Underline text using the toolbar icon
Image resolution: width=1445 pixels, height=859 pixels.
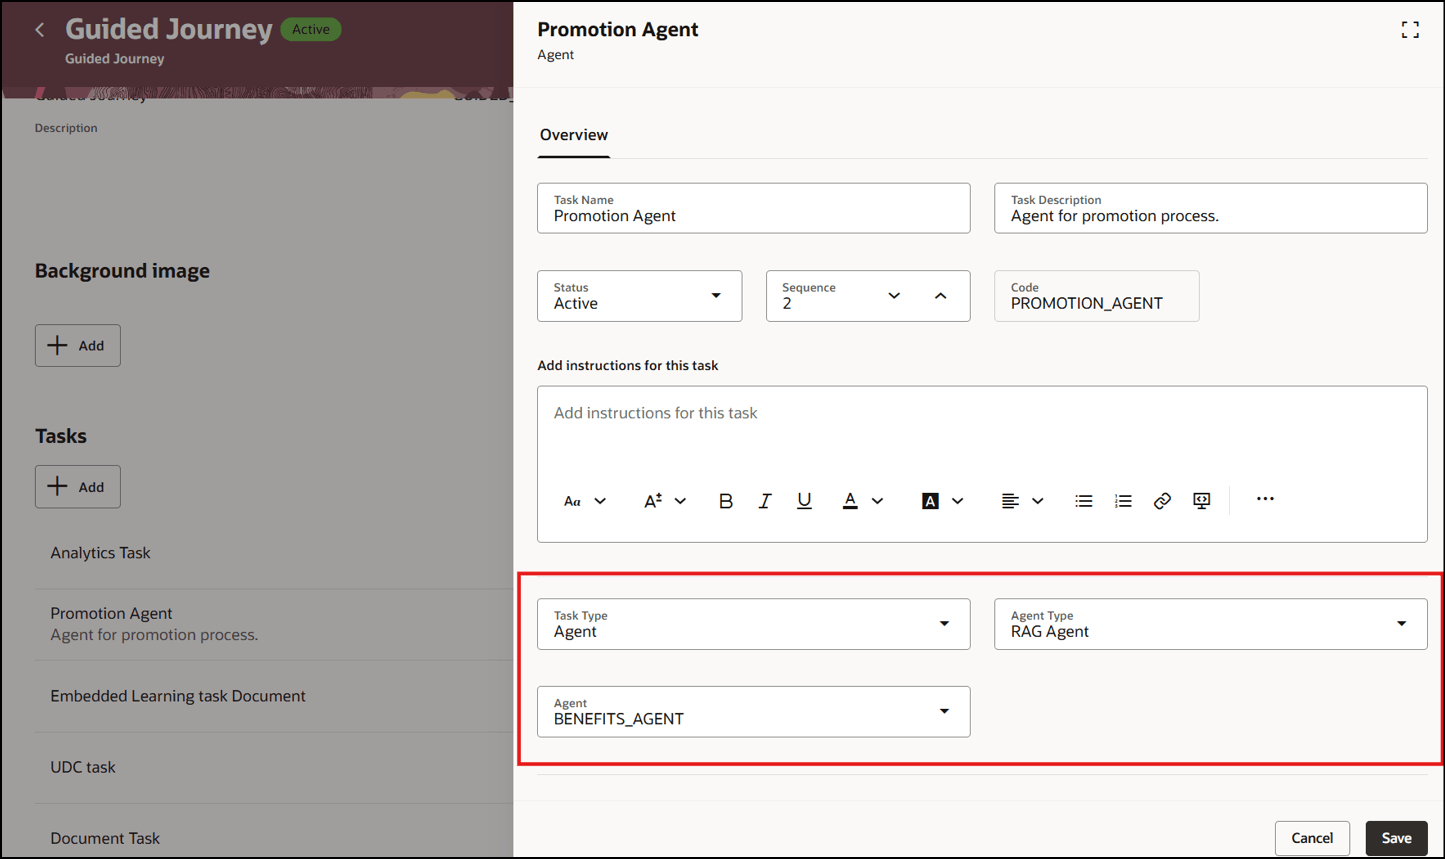[x=804, y=500]
